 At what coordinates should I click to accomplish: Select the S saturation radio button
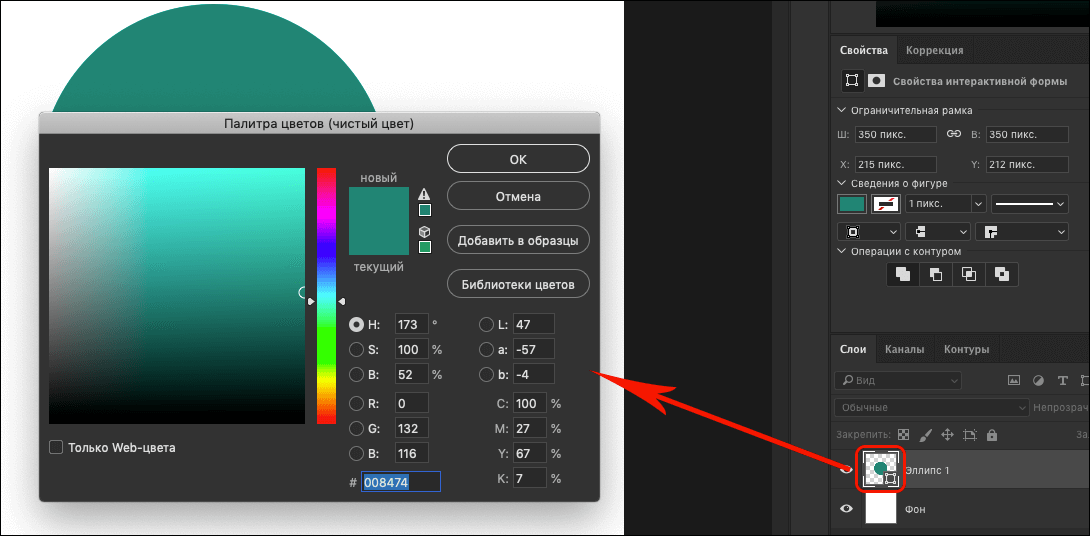pos(357,349)
